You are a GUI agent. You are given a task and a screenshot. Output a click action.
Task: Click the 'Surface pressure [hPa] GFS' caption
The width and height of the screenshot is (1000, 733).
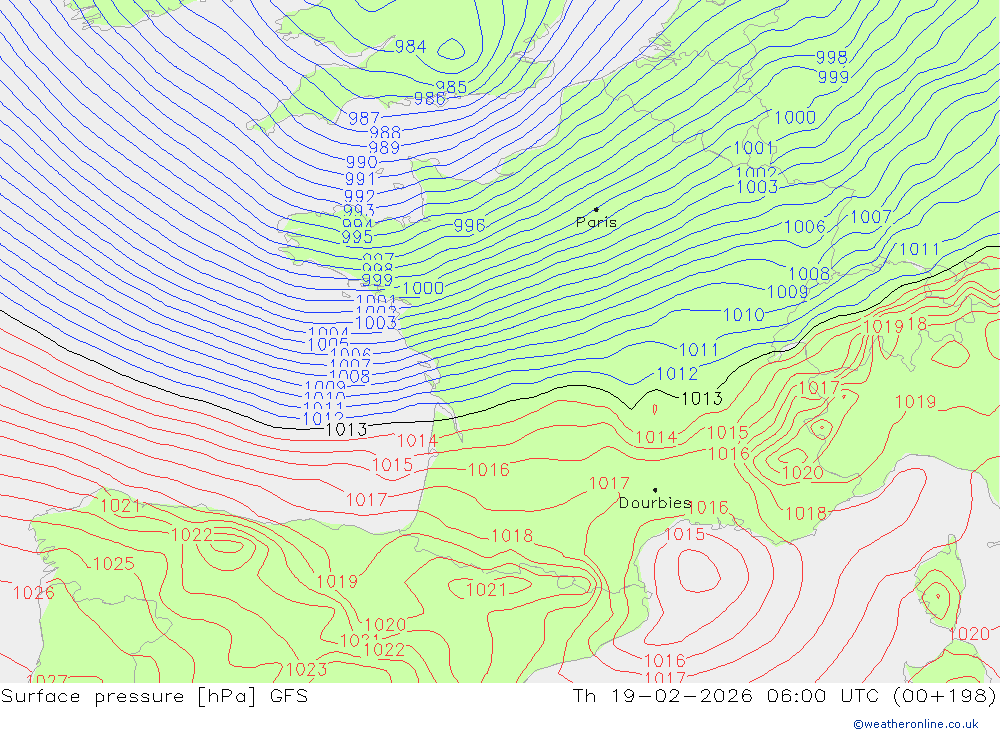[x=154, y=696]
